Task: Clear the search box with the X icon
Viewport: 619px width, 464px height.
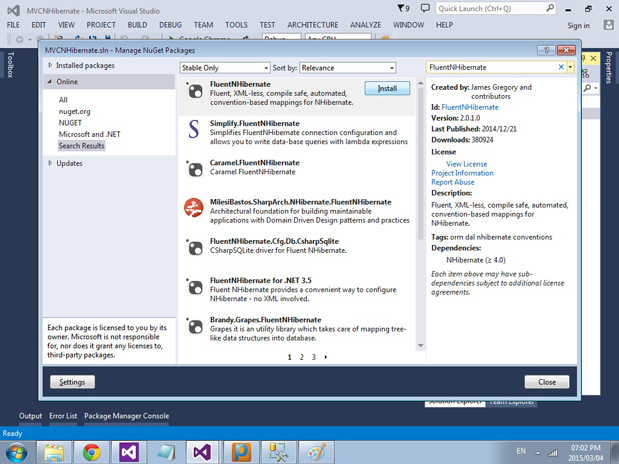Action: pos(561,67)
